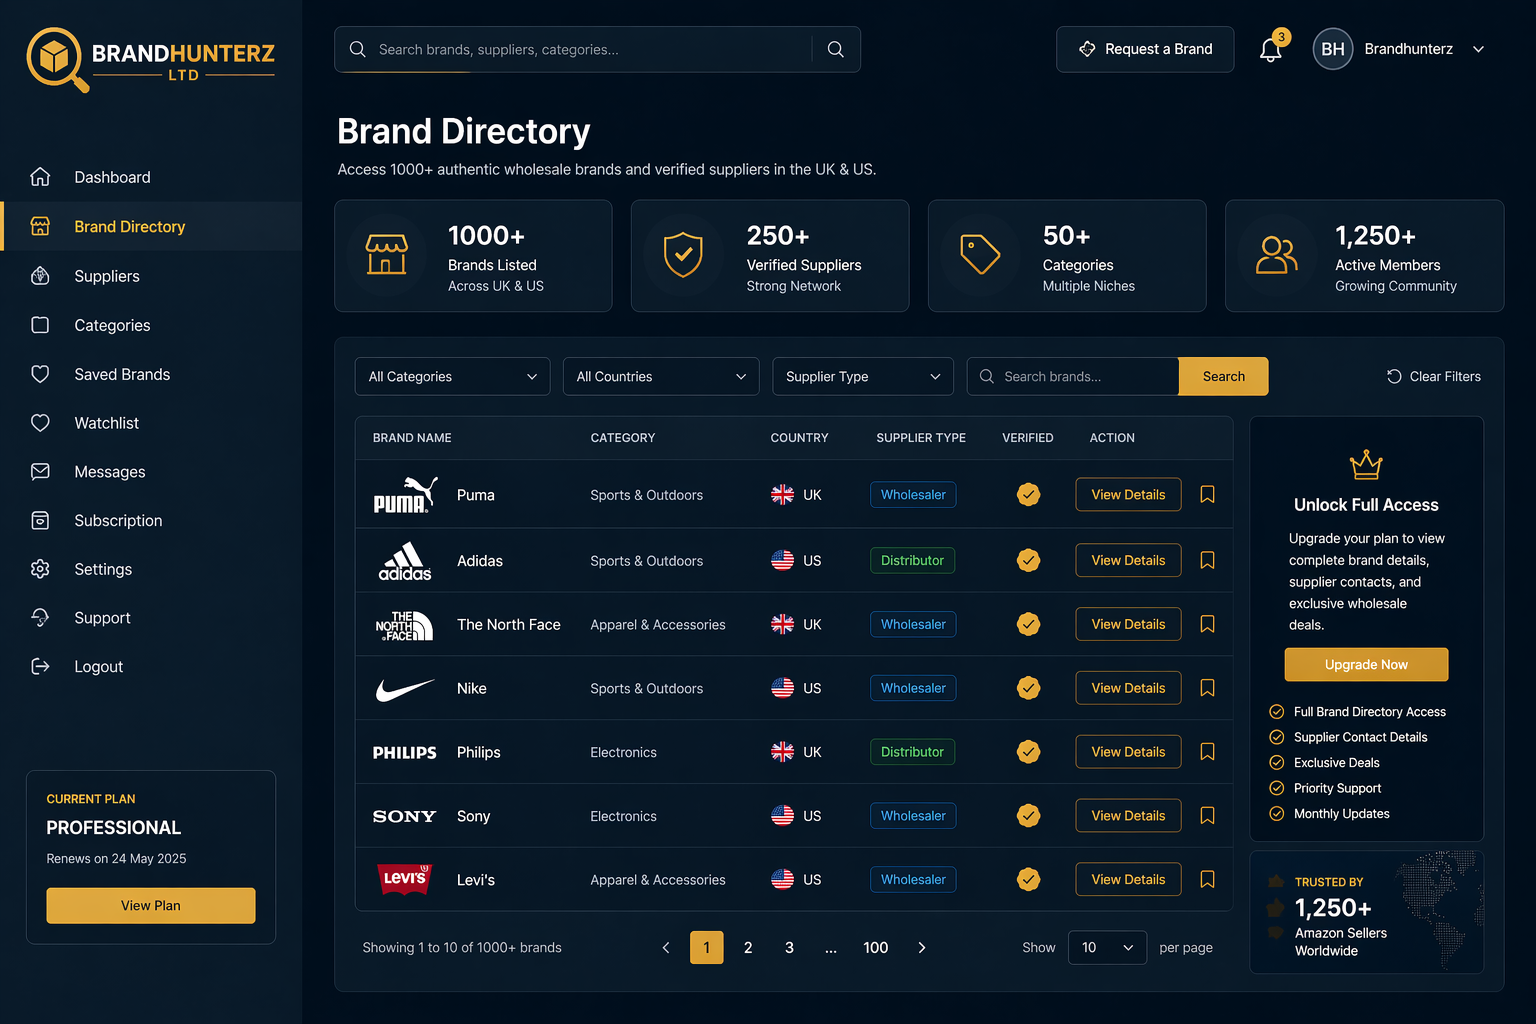Toggle bookmark on the Sony row

coord(1207,816)
